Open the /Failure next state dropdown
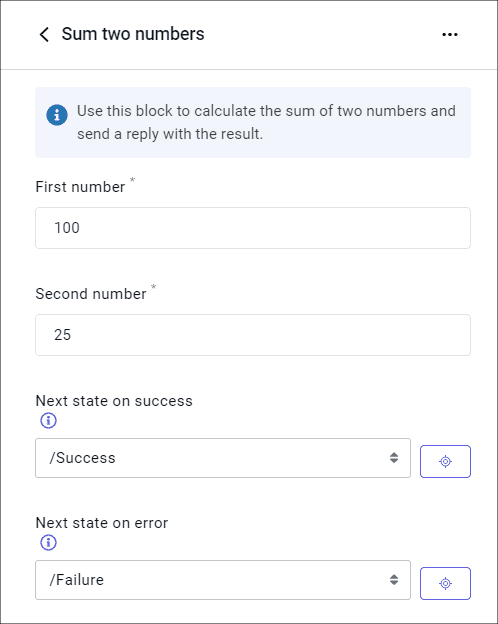Screen dimensions: 498x624 [x=223, y=579]
